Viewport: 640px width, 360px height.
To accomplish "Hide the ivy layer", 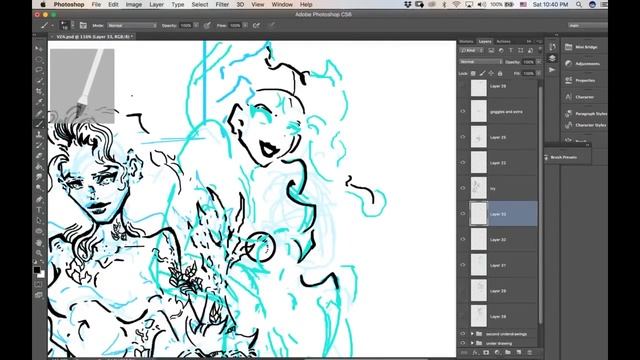I will click(463, 188).
